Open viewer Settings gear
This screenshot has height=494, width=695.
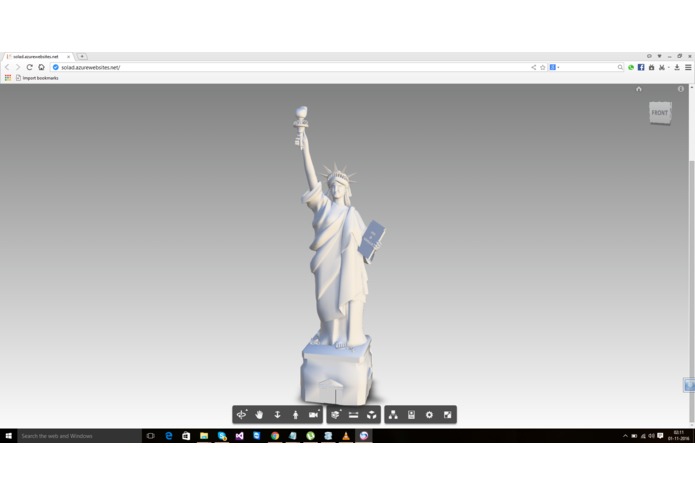(429, 415)
